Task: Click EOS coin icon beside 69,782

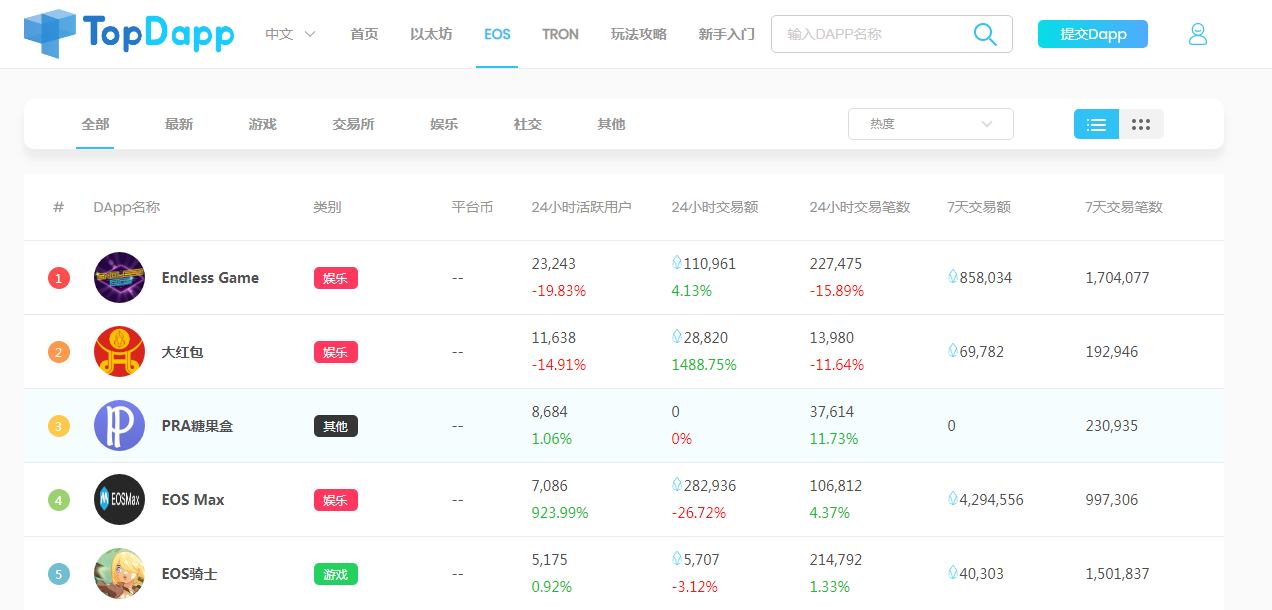Action: click(x=952, y=351)
